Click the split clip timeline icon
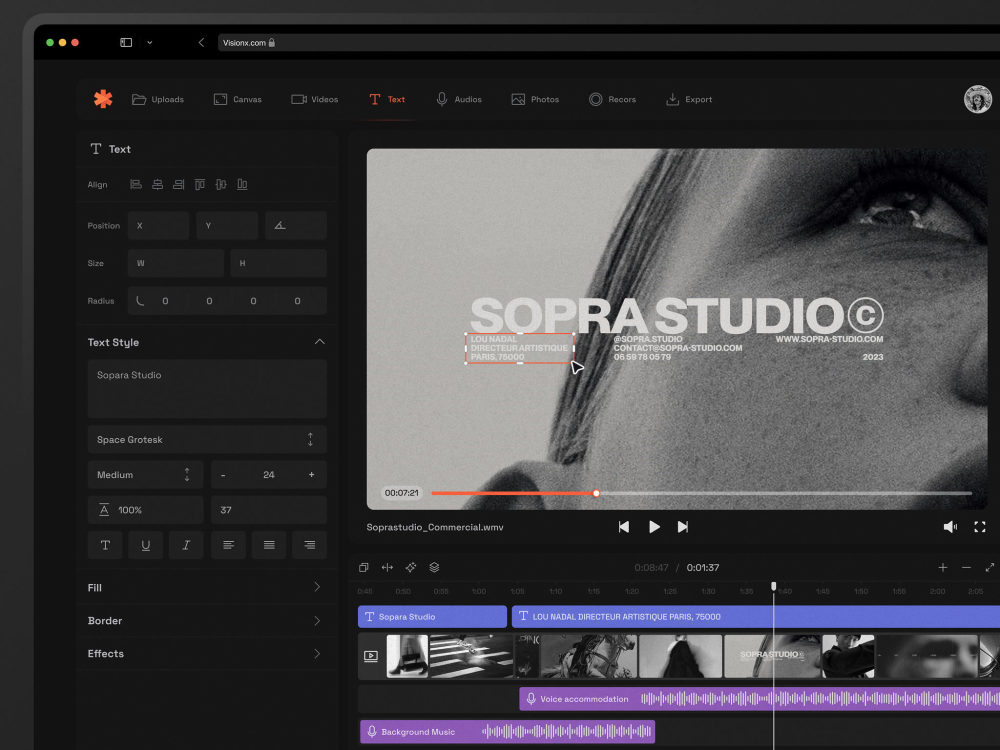1000x750 pixels. [387, 568]
